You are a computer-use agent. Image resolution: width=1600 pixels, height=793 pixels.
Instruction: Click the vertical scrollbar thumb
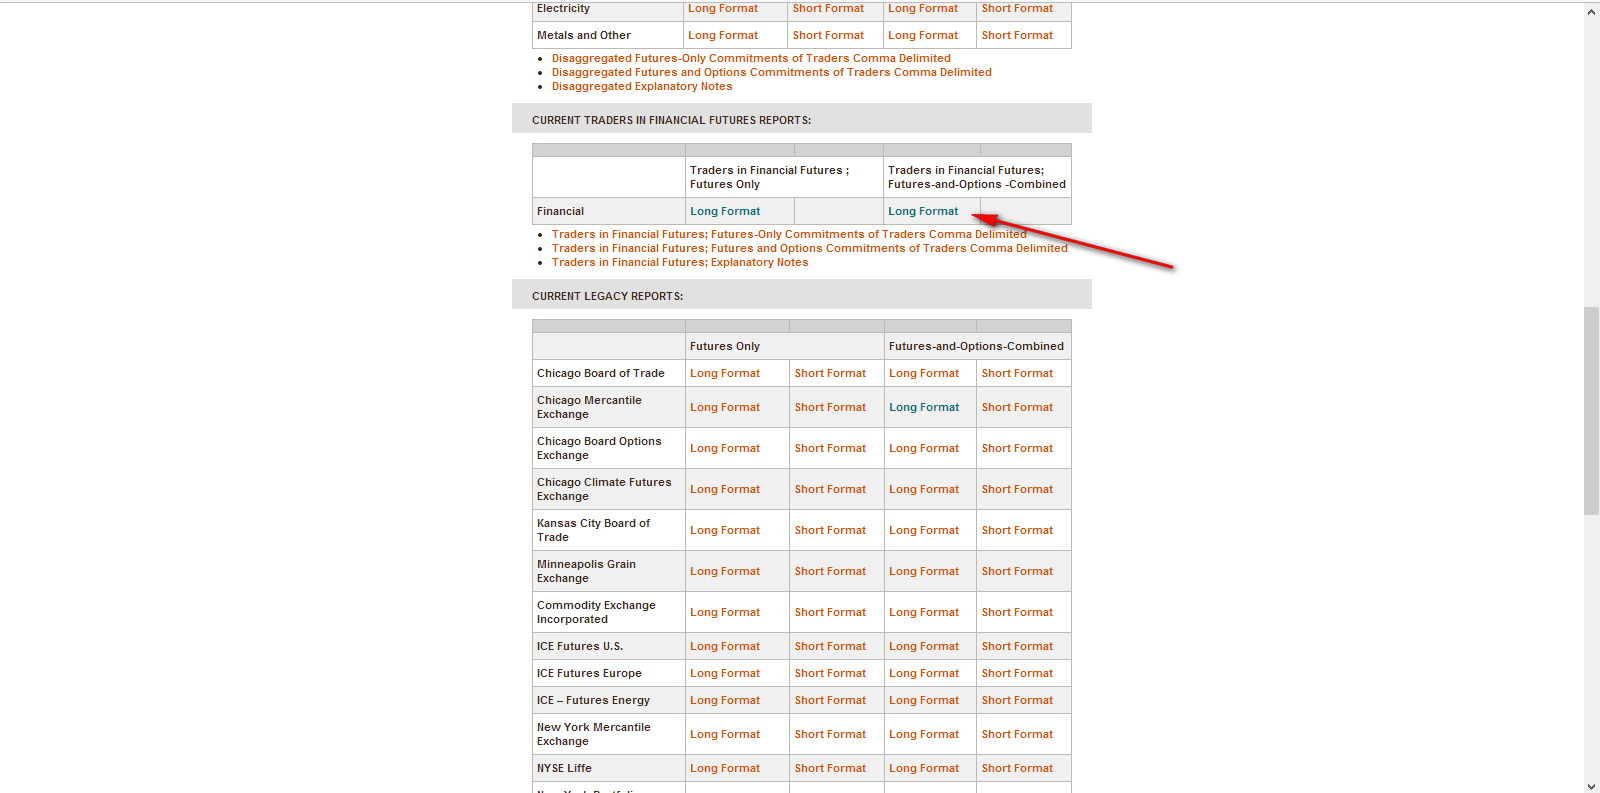(x=1592, y=411)
